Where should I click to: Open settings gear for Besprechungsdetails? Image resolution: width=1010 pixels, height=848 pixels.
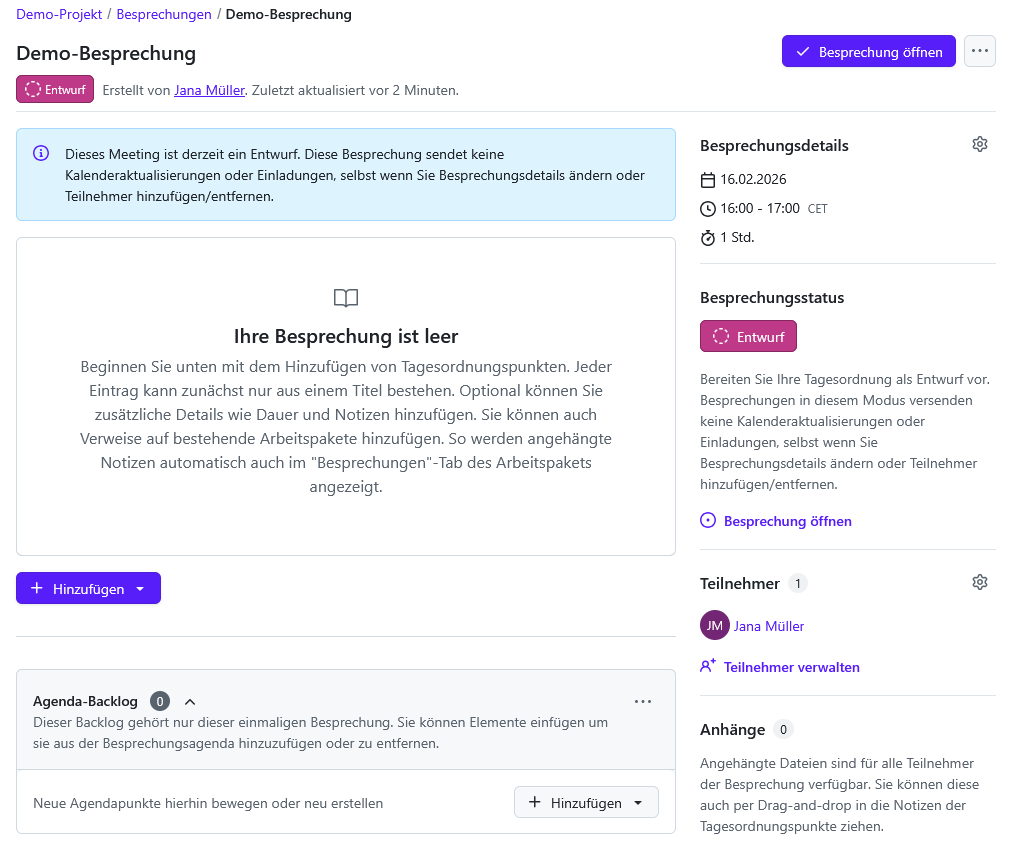[980, 145]
